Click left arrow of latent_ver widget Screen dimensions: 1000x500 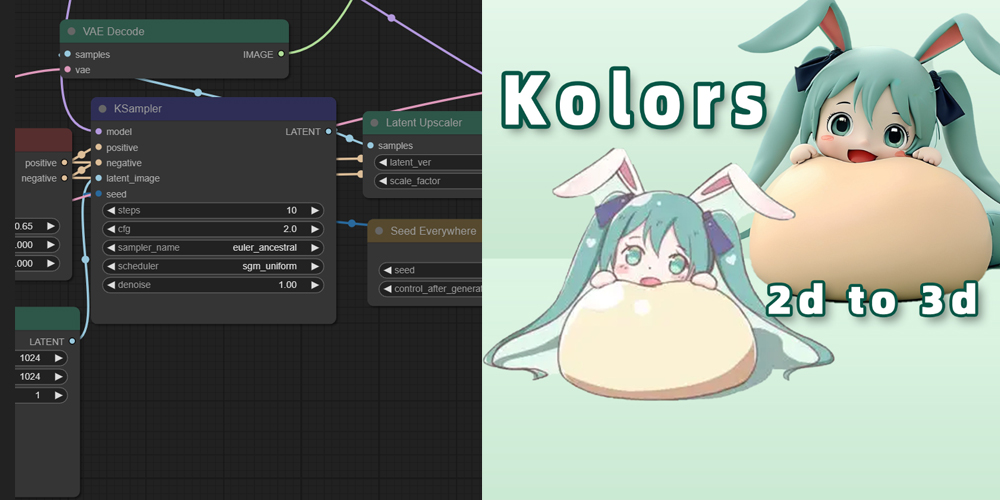point(383,163)
